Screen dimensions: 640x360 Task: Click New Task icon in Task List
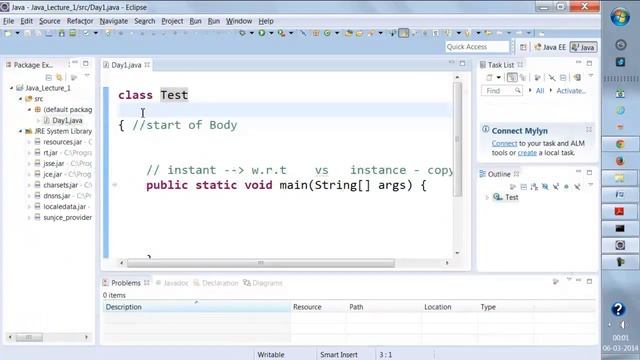click(x=489, y=78)
